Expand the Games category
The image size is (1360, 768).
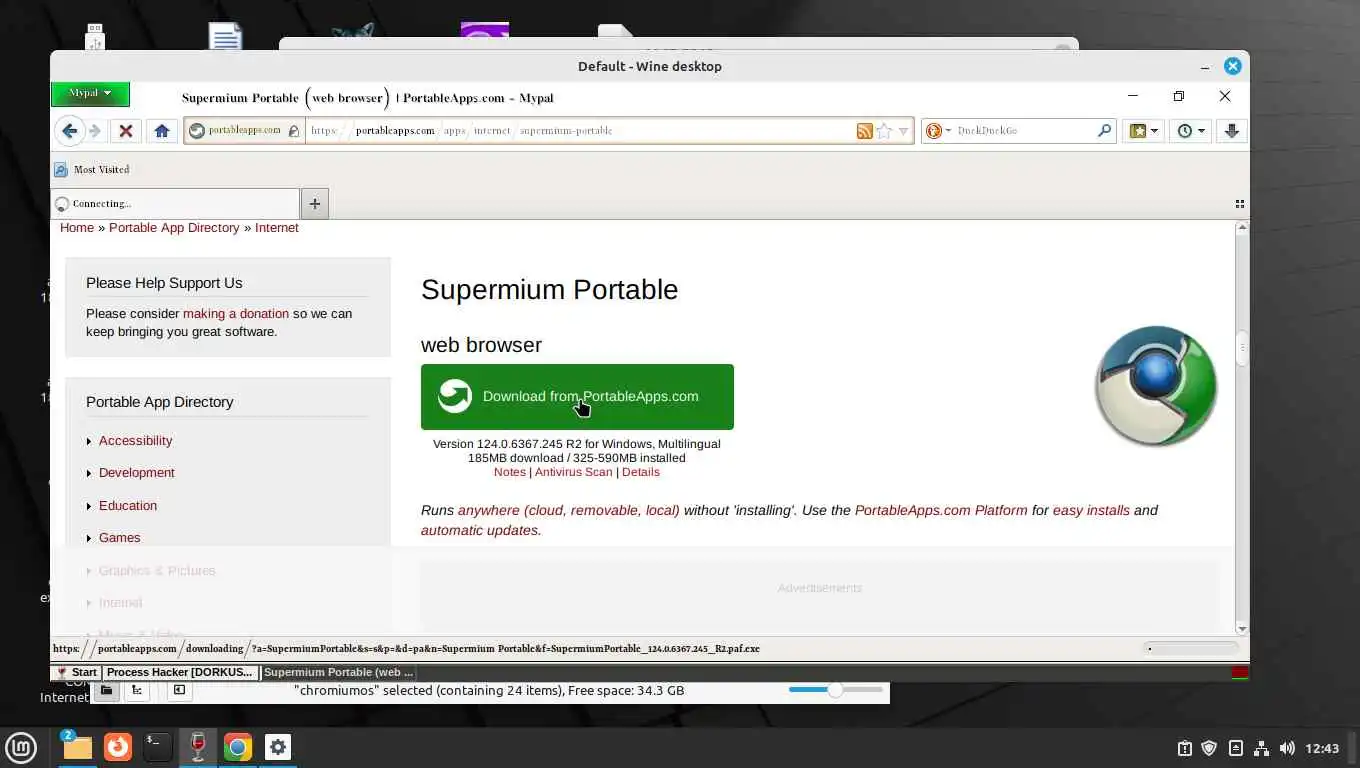(x=119, y=538)
